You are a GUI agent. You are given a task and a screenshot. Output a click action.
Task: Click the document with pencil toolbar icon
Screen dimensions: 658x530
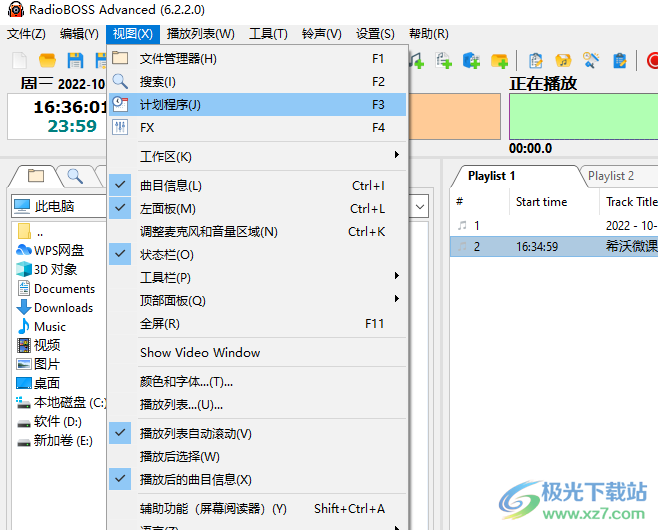535,60
